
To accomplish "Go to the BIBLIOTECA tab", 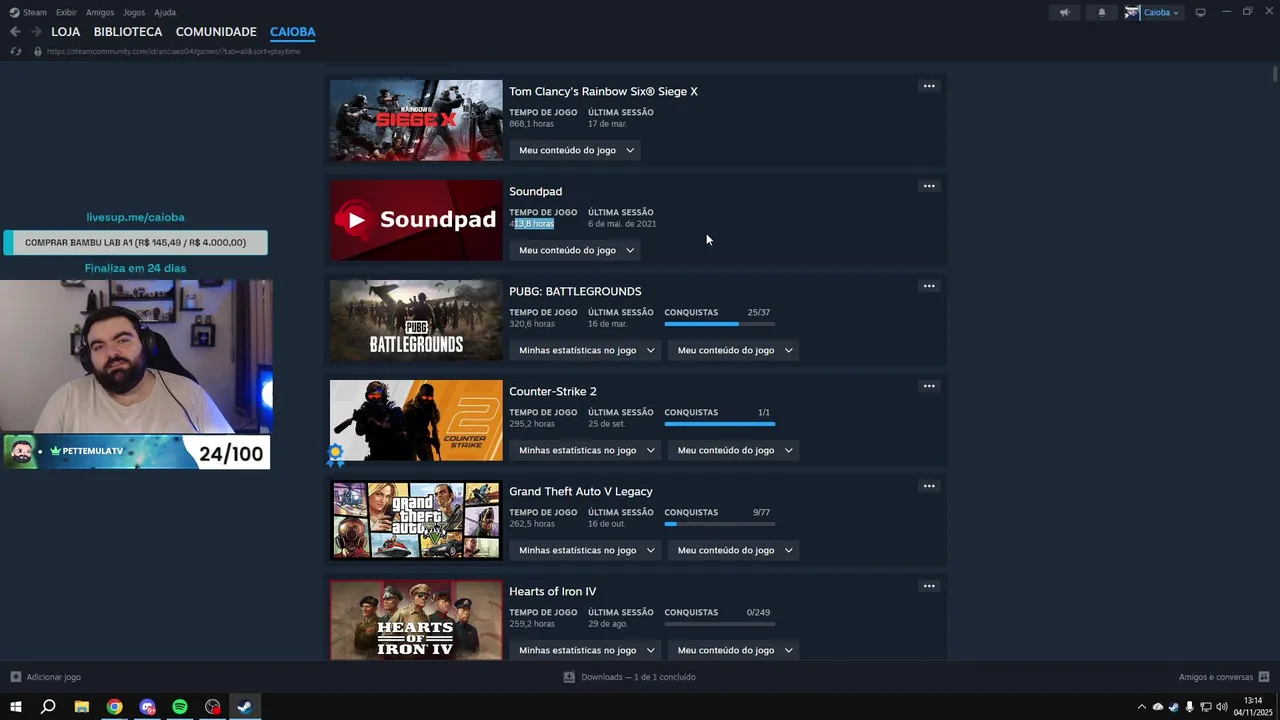I will (x=128, y=32).
